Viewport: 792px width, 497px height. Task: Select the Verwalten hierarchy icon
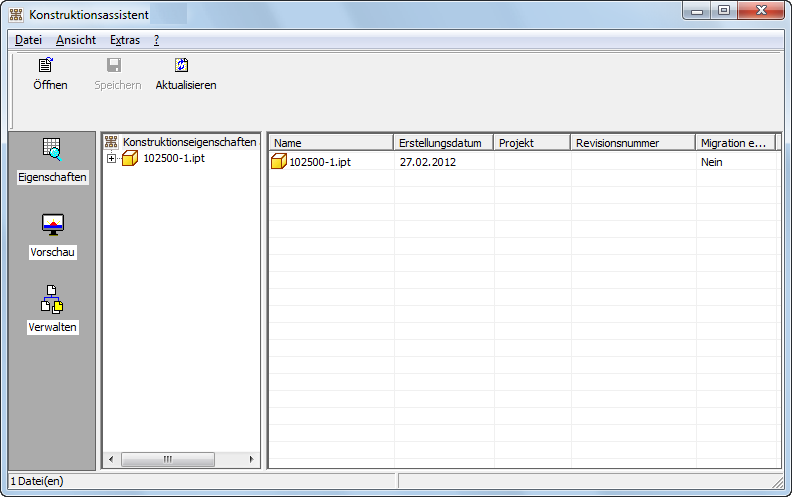pos(52,299)
